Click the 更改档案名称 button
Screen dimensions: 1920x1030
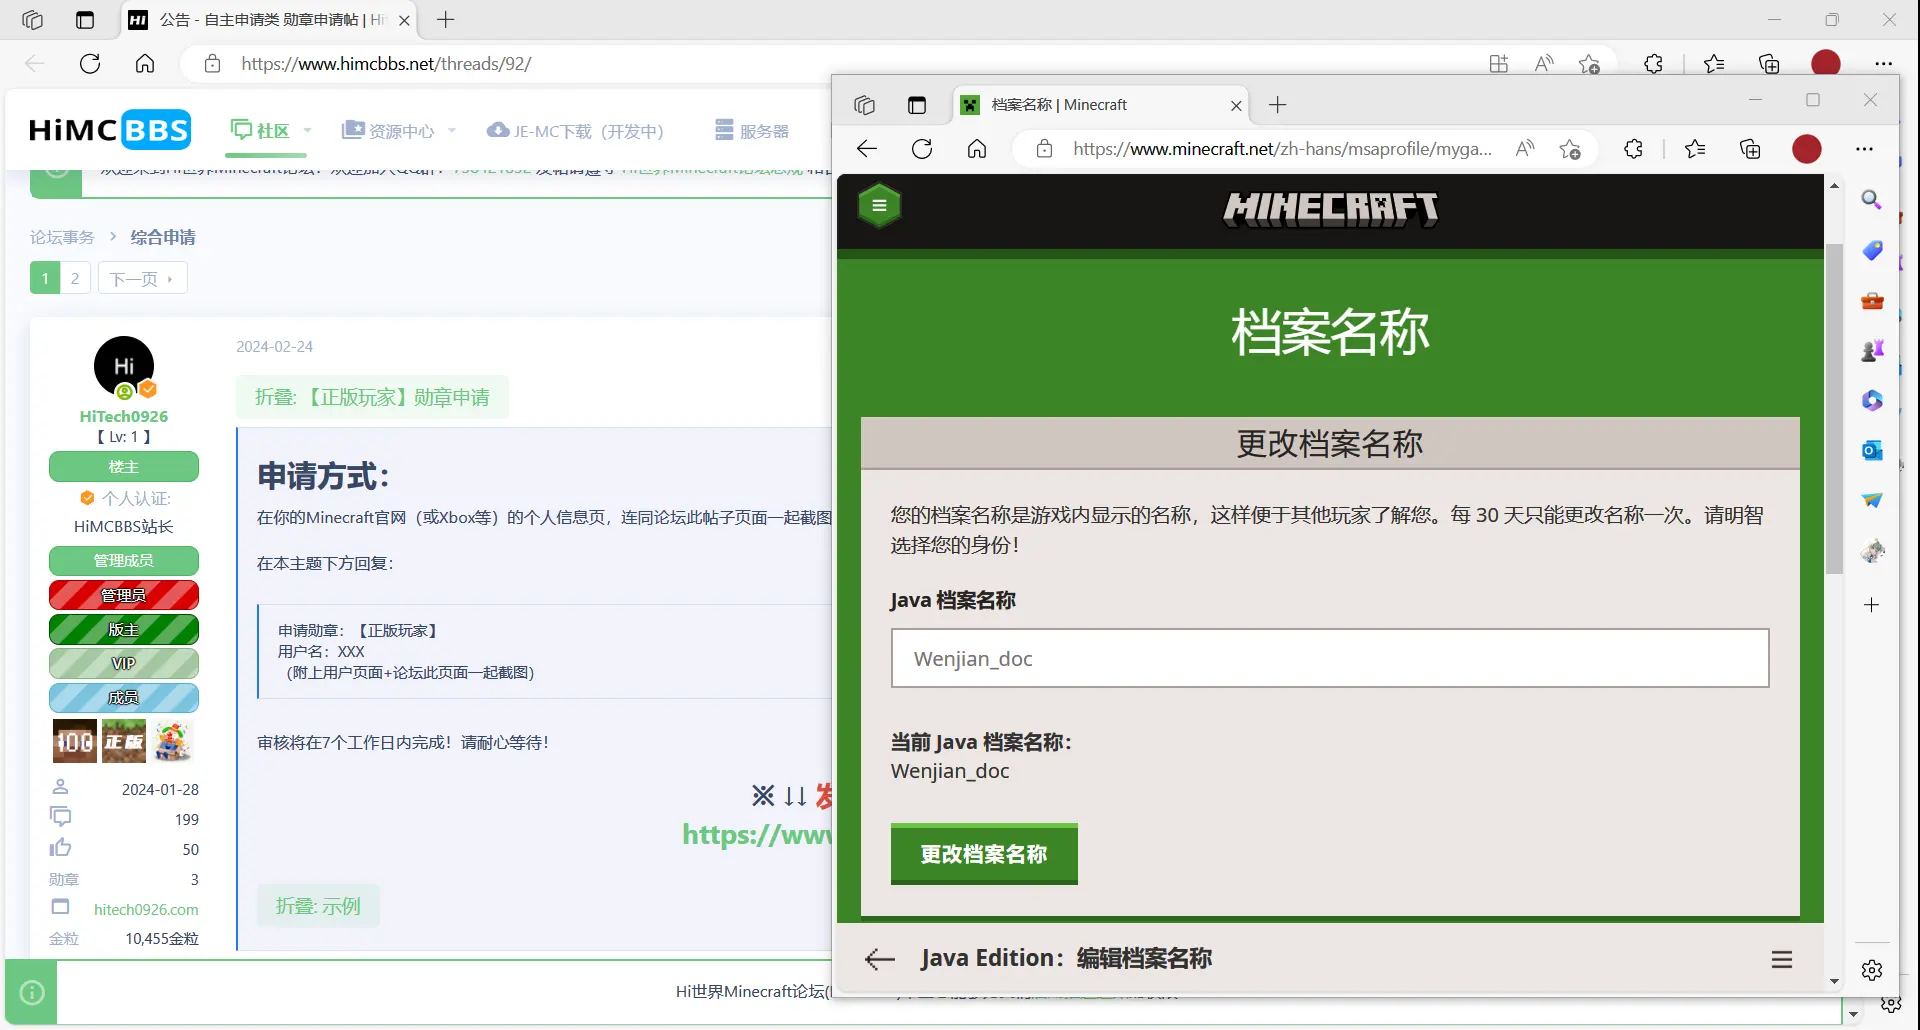[x=983, y=854]
